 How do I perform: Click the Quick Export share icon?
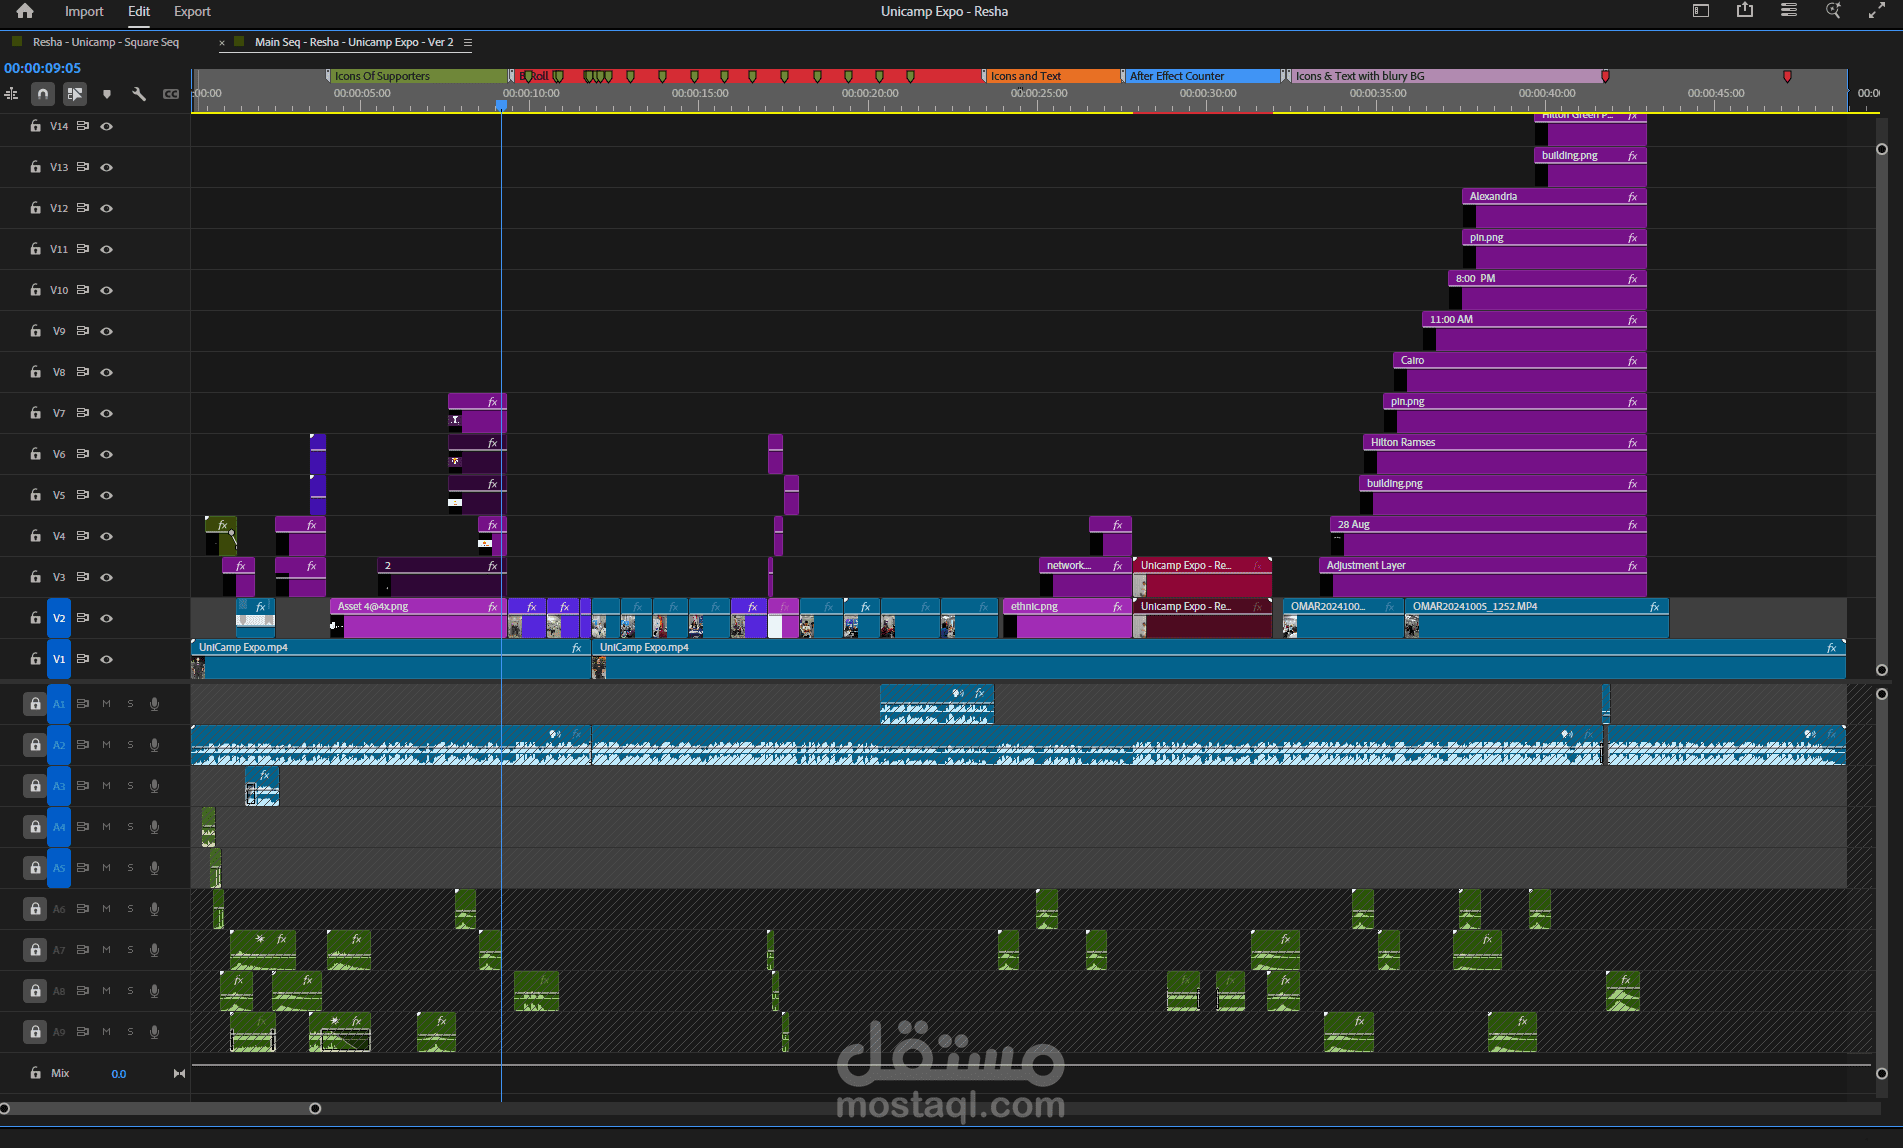click(1745, 10)
